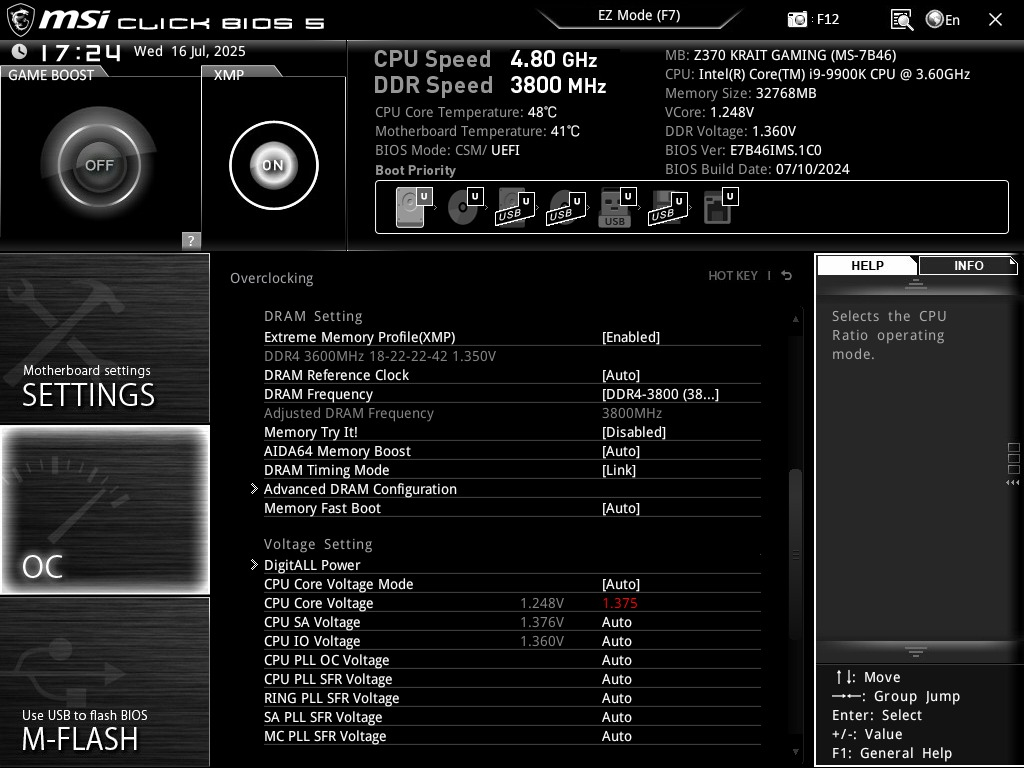Click the help panel bottom grip handle
The height and width of the screenshot is (768, 1024).
point(916,651)
